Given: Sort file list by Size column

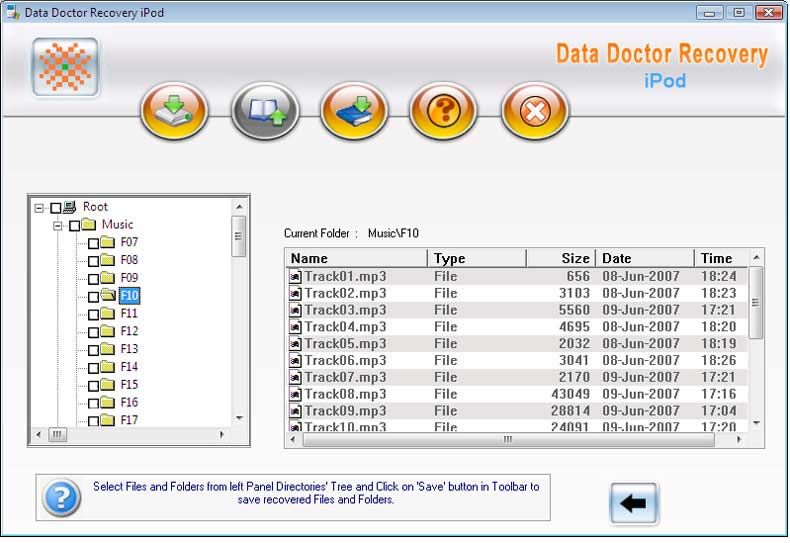Looking at the screenshot, I should coord(561,258).
